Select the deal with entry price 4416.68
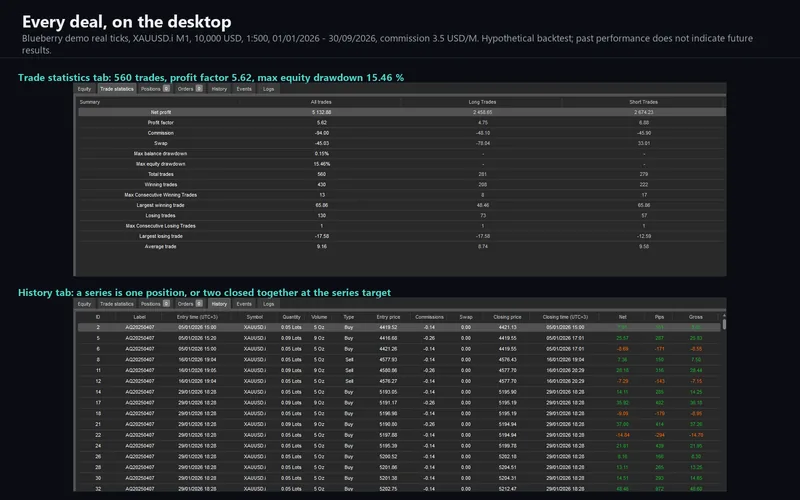 coord(399,338)
